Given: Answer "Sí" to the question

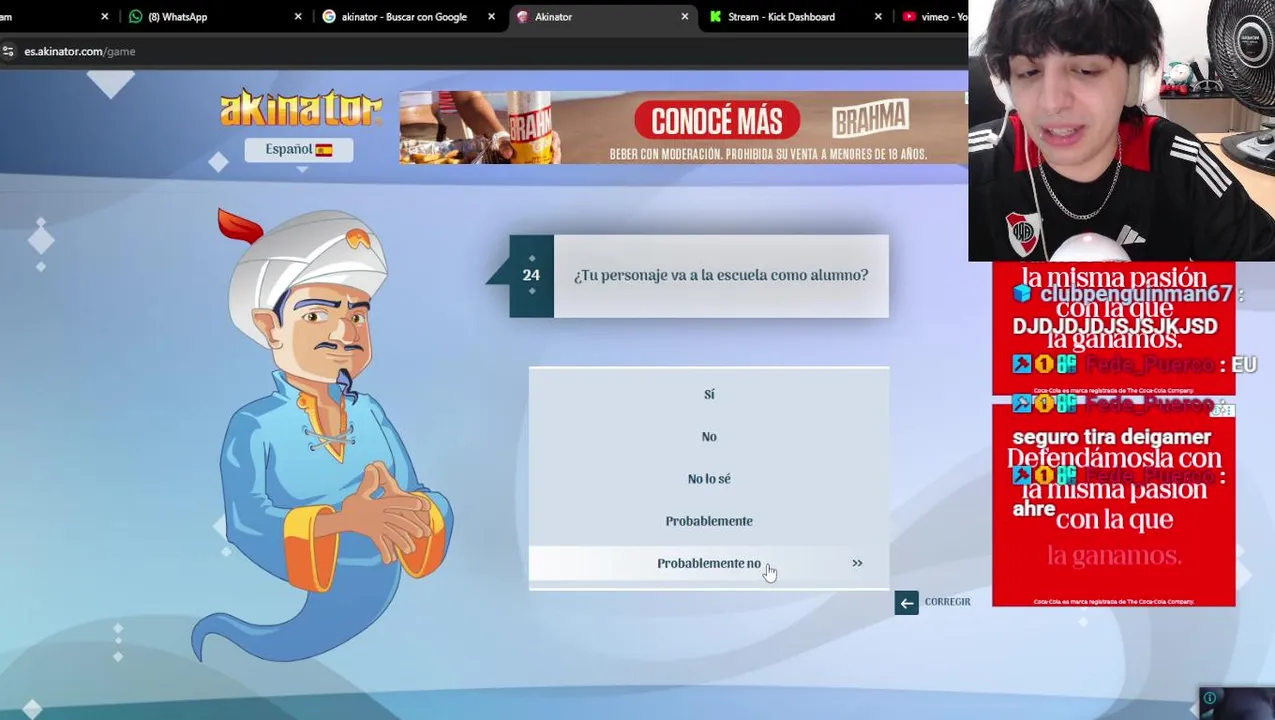Looking at the screenshot, I should [708, 394].
